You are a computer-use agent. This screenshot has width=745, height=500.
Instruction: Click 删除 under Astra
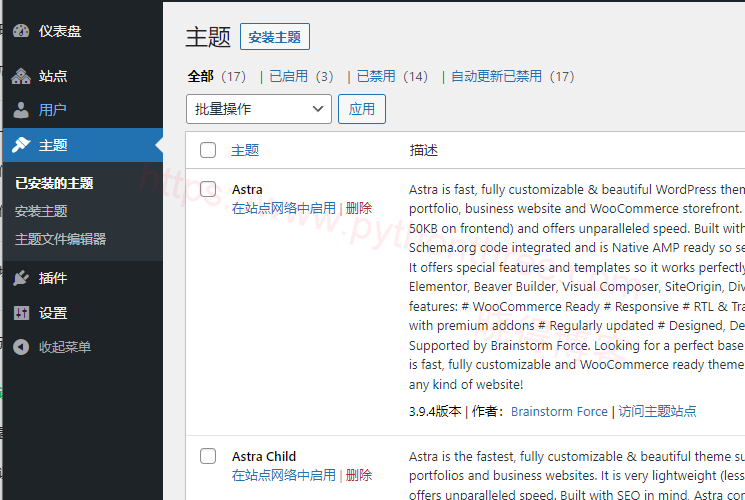[359, 208]
